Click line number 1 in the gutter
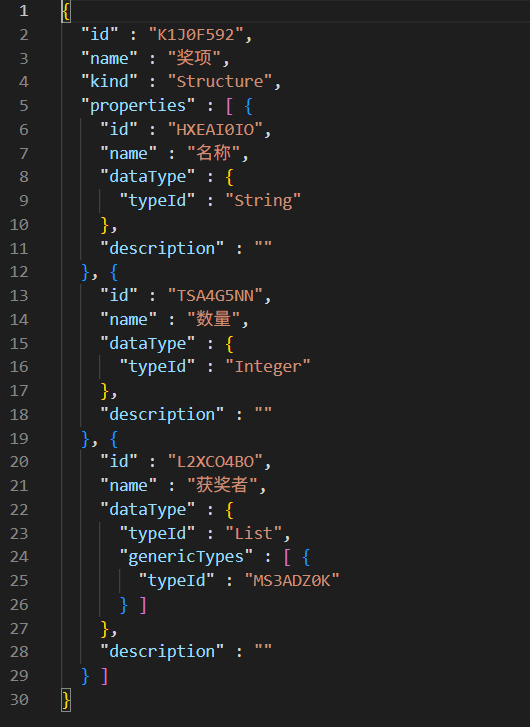The image size is (530, 727). (x=24, y=11)
